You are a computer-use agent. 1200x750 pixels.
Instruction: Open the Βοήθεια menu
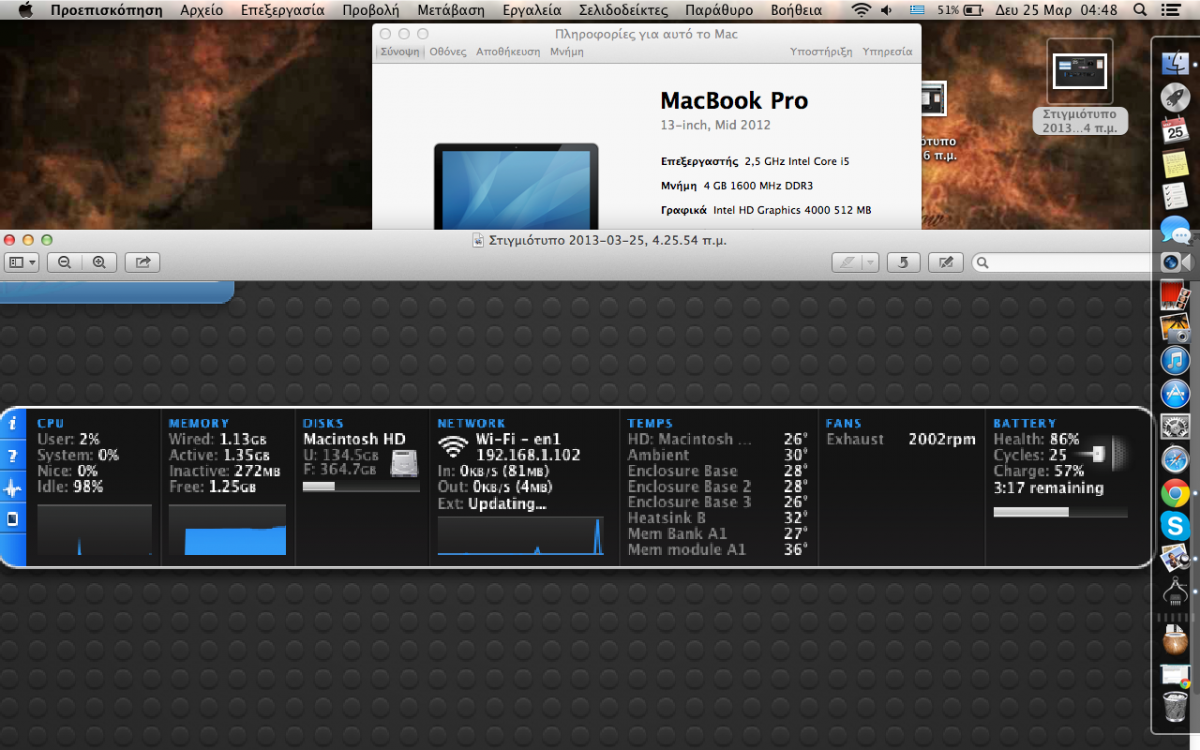coord(796,10)
